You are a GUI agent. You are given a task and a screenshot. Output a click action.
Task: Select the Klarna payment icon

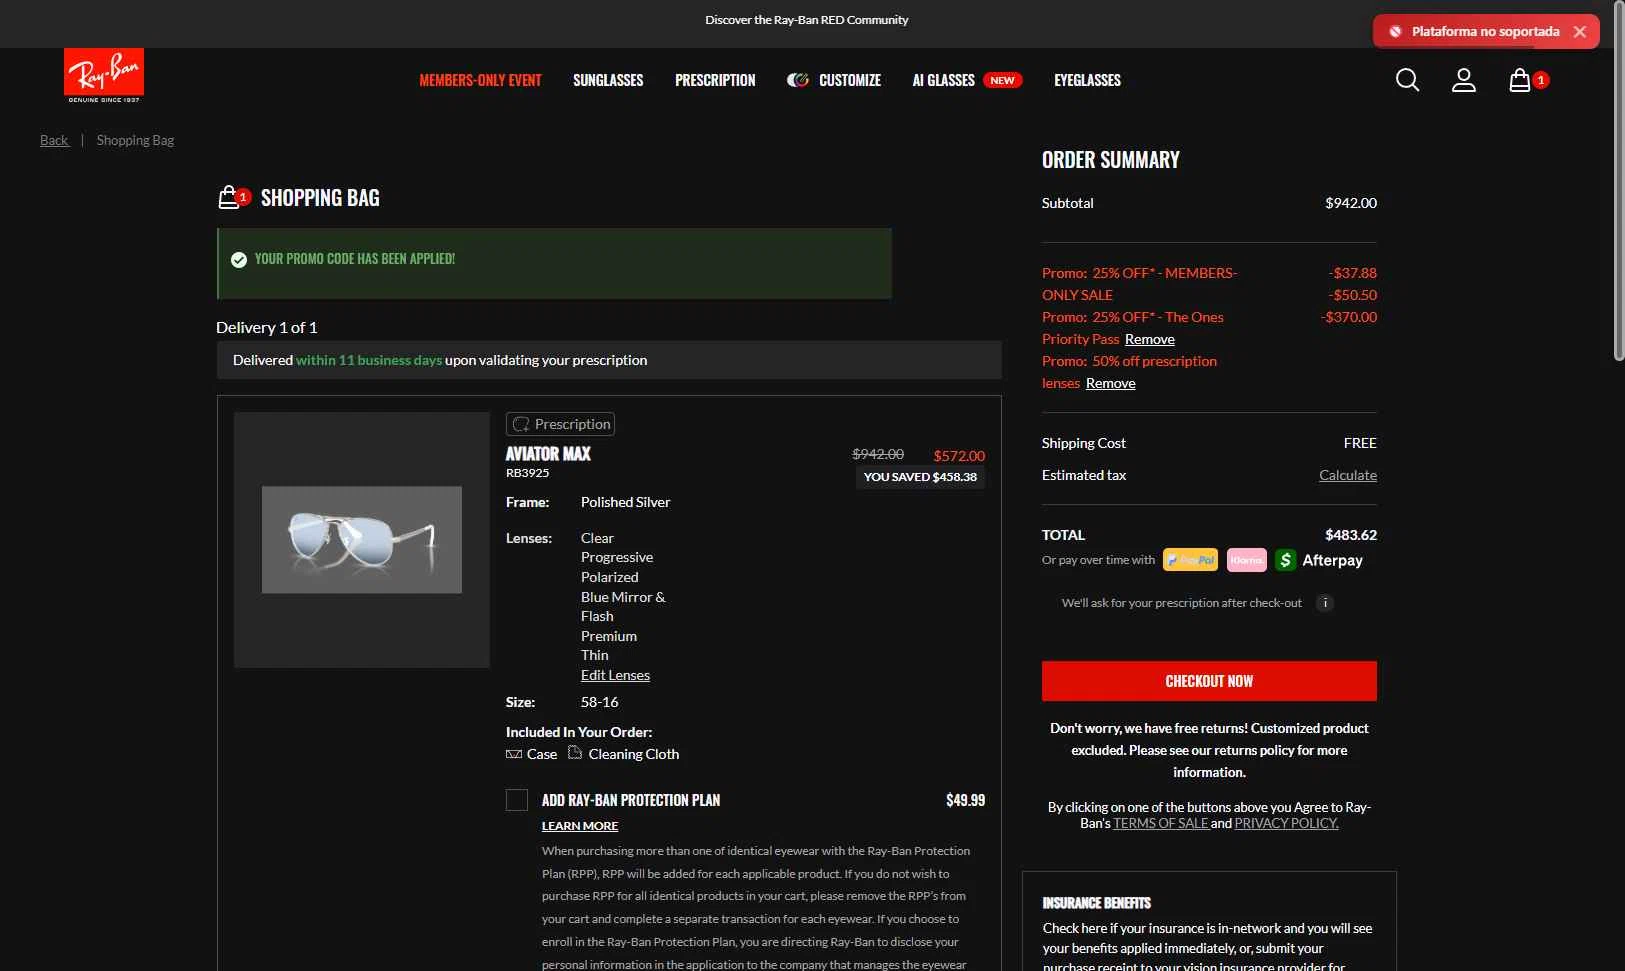(x=1246, y=560)
